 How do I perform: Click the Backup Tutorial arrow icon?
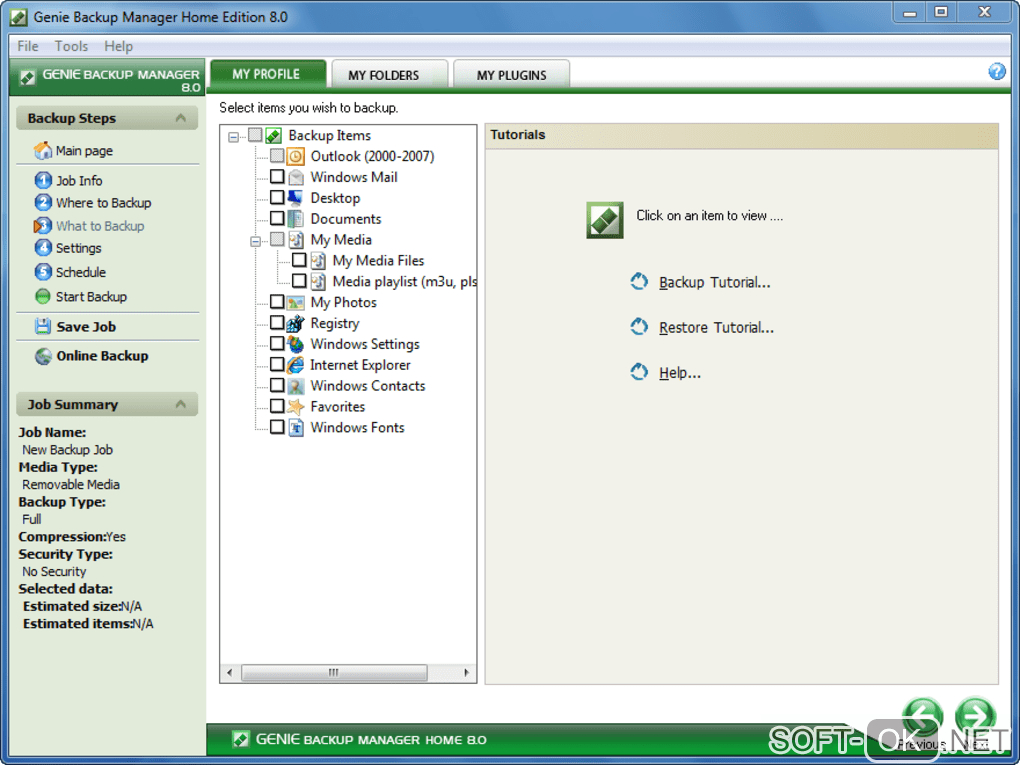639,282
